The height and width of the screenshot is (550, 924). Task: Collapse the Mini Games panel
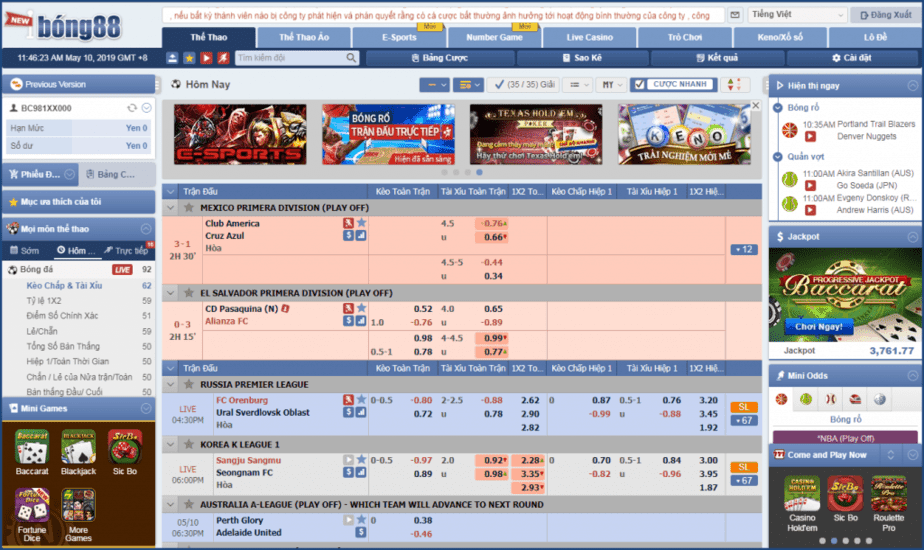coord(146,408)
